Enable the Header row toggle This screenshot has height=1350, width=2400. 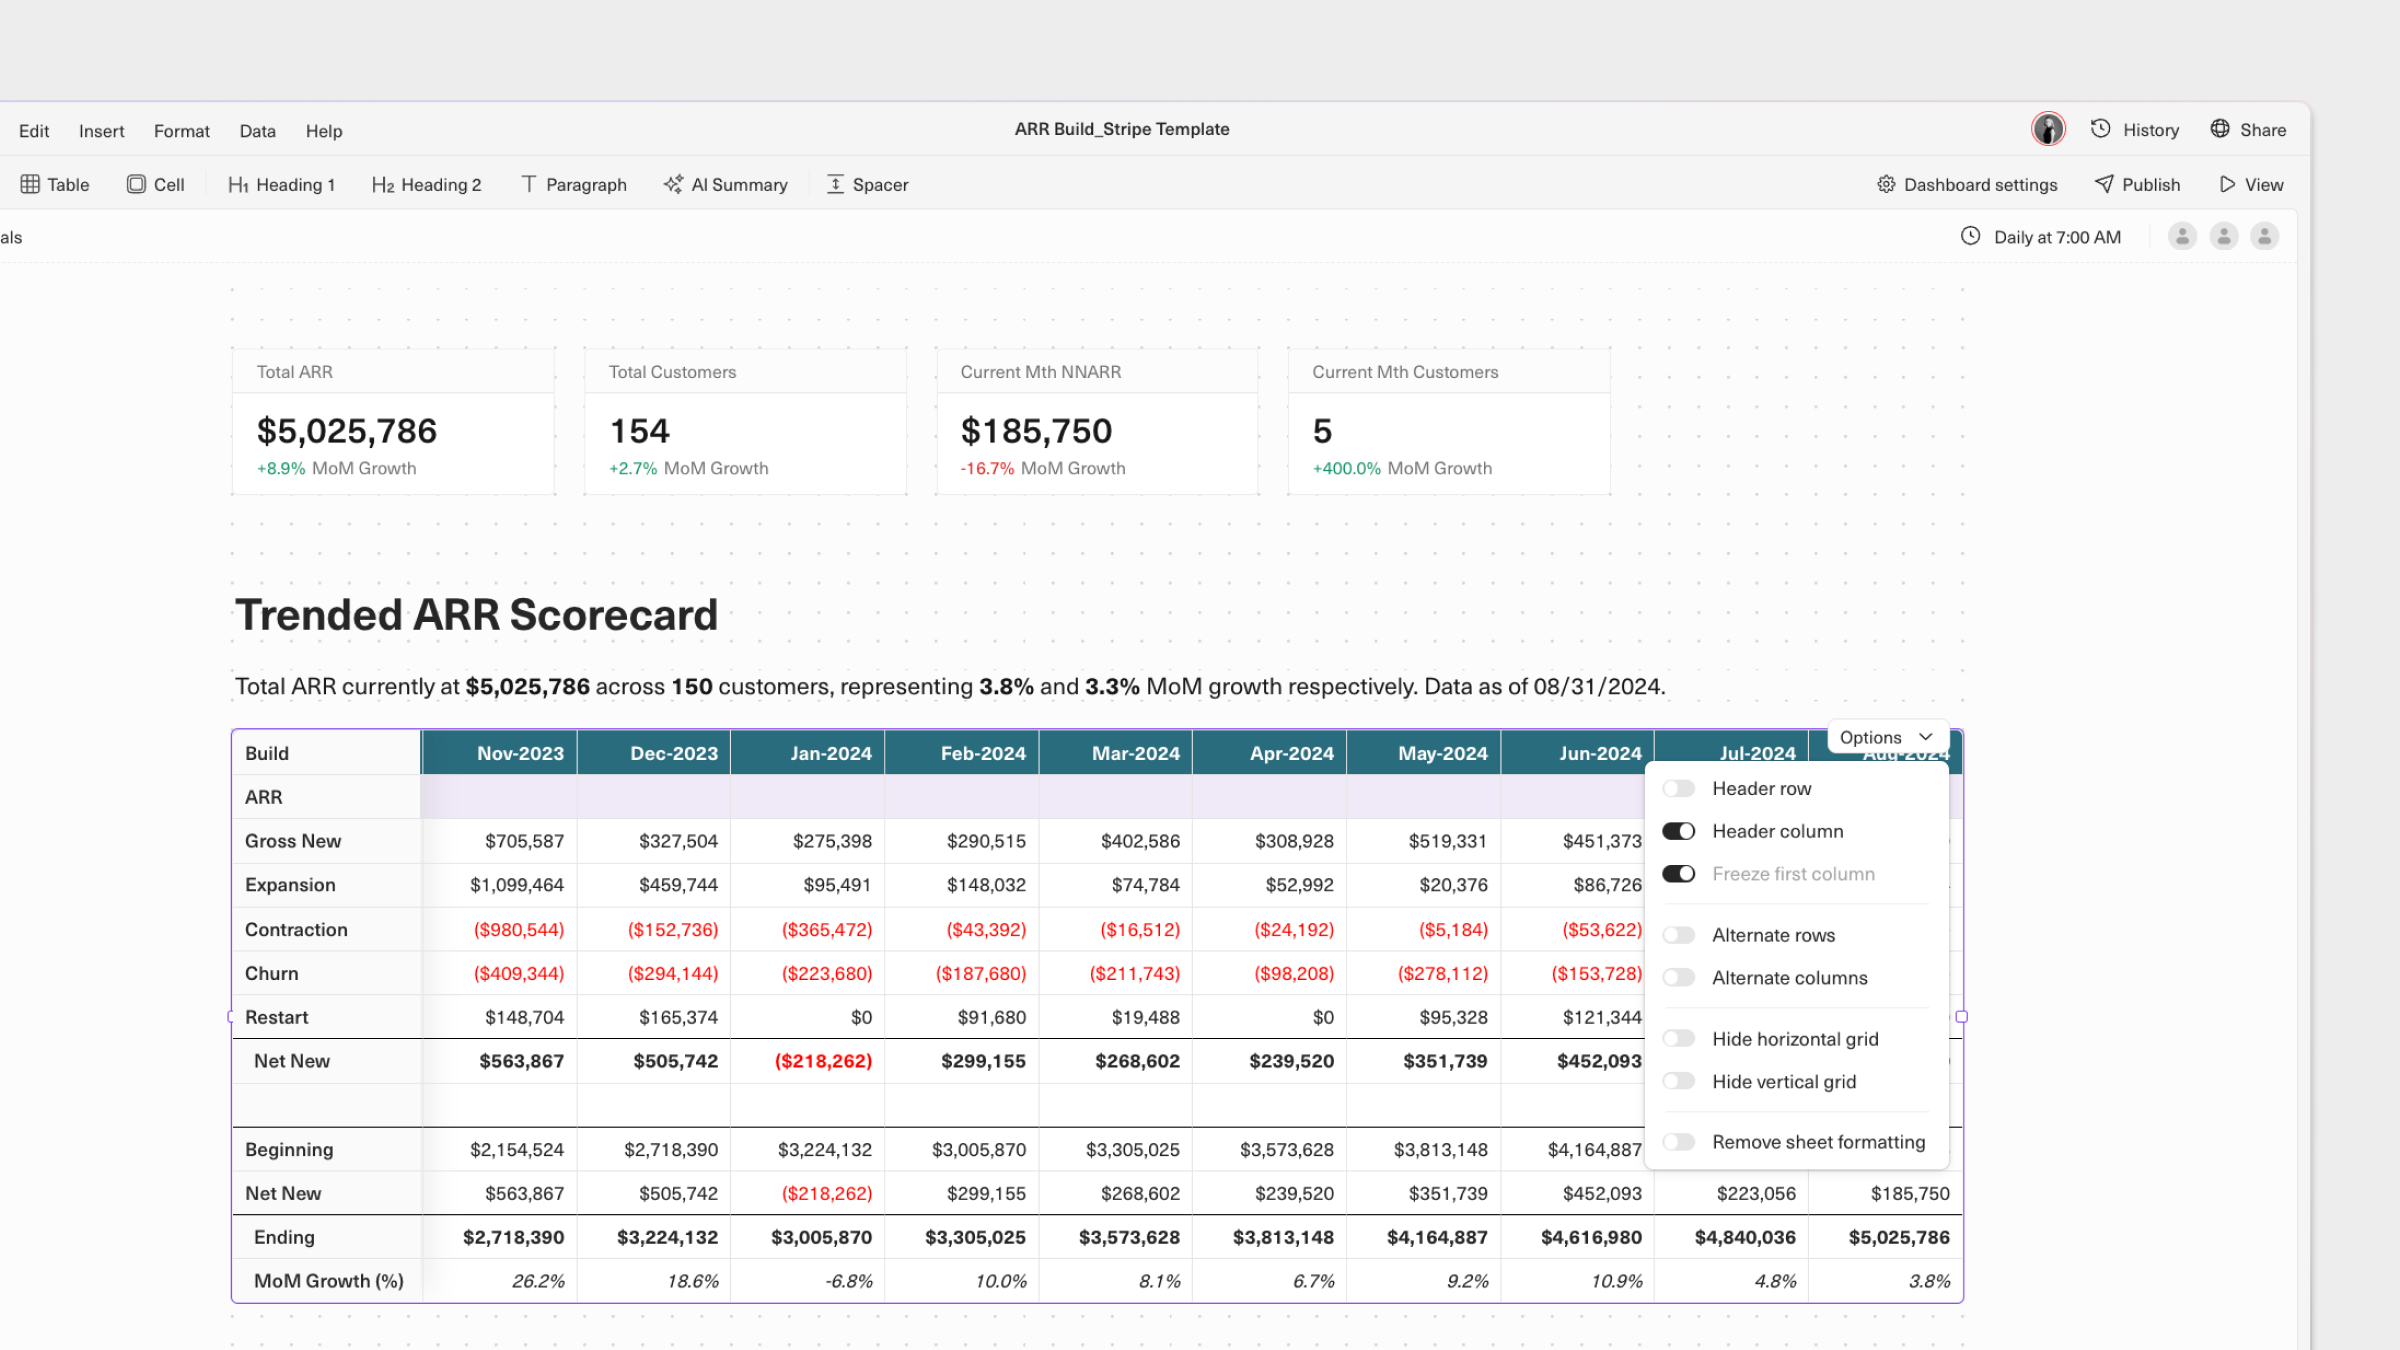[x=1679, y=789]
